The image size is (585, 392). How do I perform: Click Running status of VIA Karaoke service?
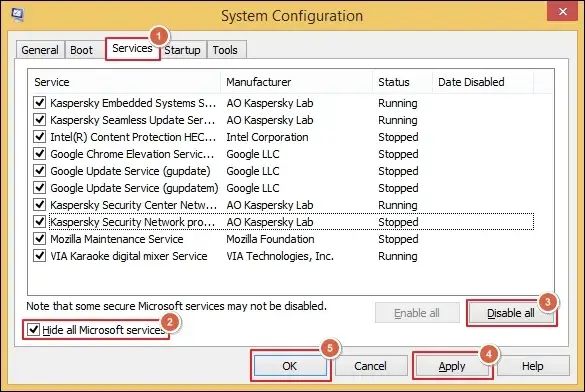pos(398,256)
